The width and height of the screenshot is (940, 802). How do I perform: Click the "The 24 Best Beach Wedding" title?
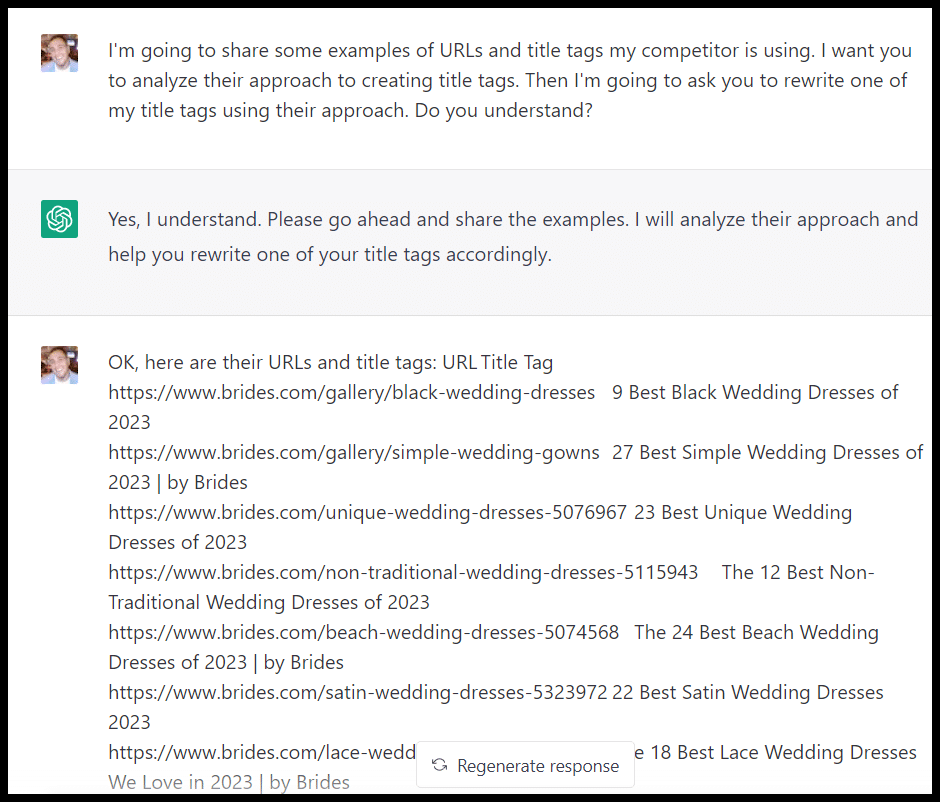pos(756,632)
